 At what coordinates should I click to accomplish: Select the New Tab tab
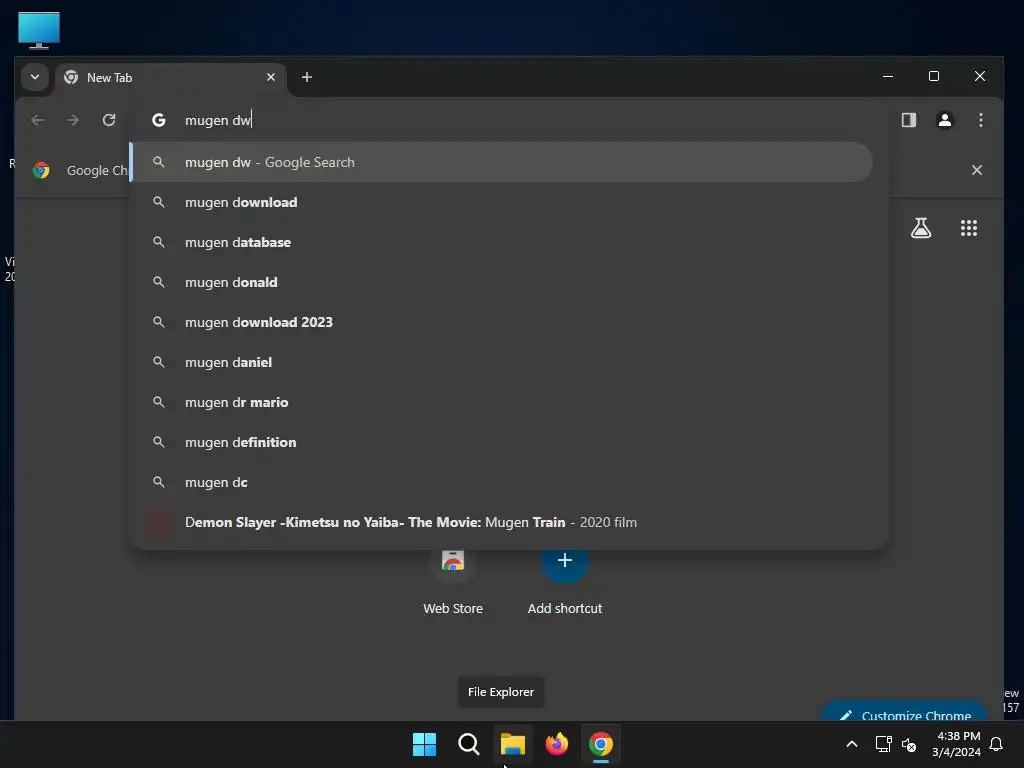click(170, 78)
